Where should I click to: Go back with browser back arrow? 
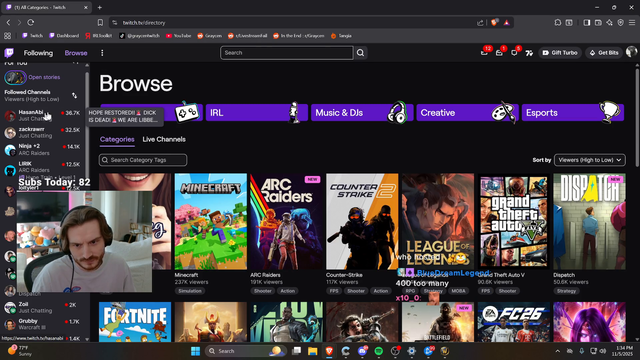8,22
